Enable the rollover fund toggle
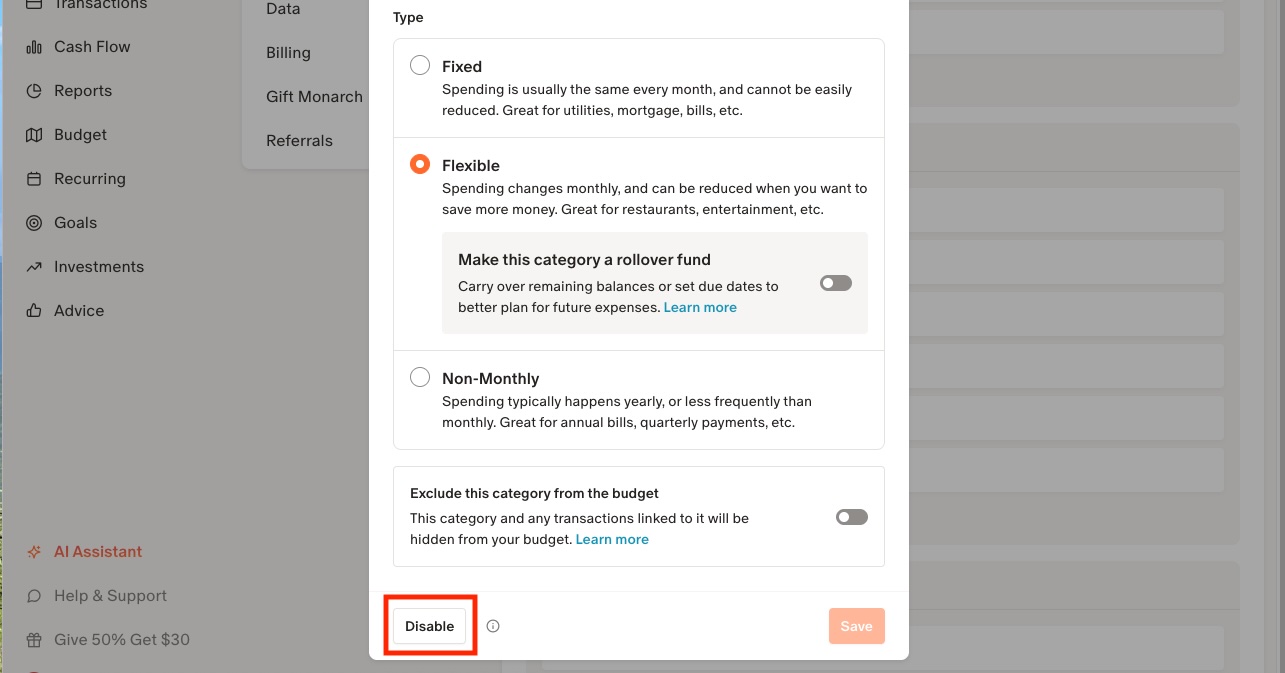The width and height of the screenshot is (1285, 673). 835,283
